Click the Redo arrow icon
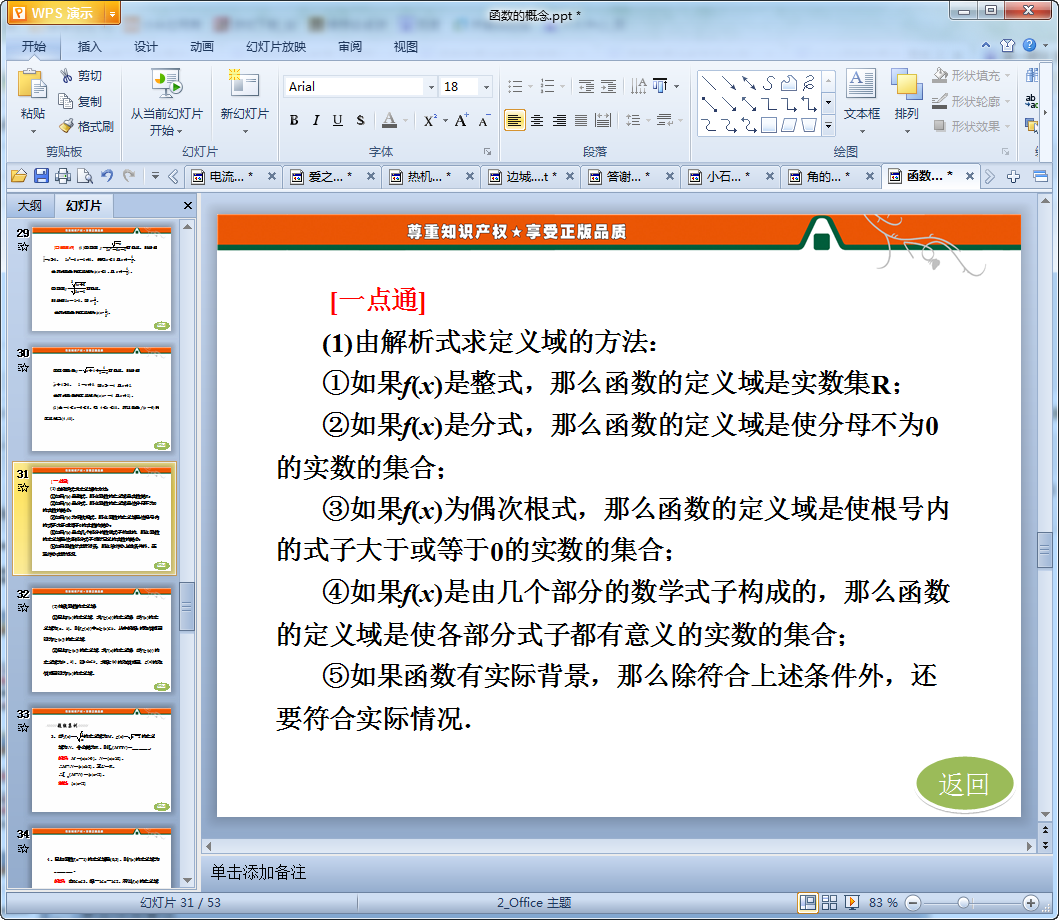 129,176
